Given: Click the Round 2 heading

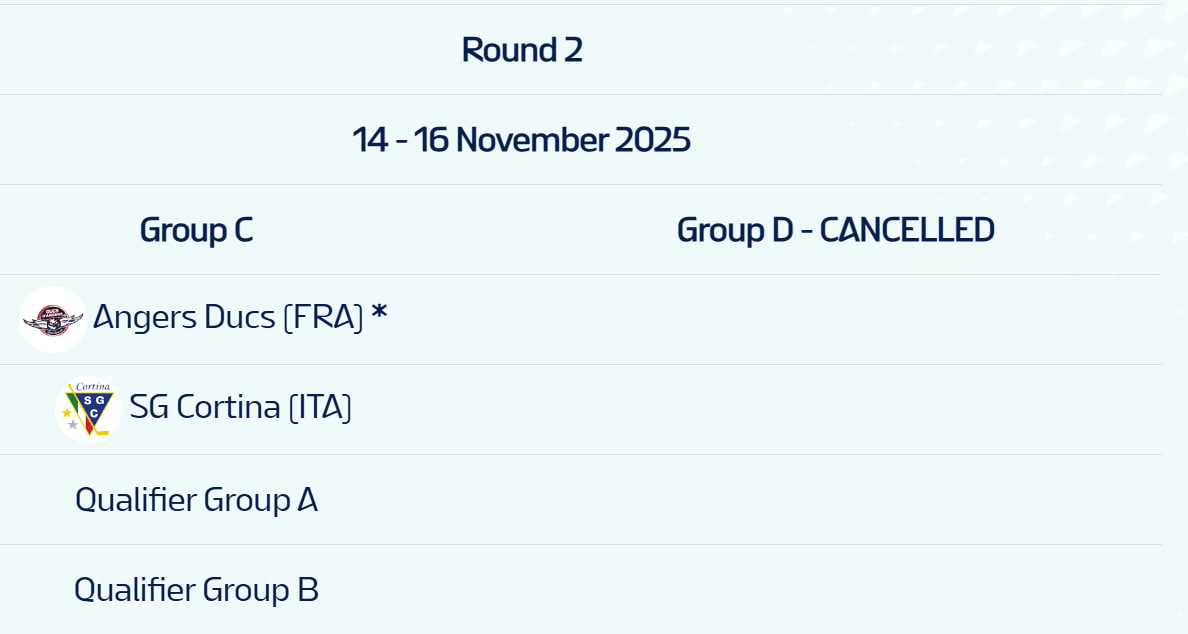Looking at the screenshot, I should pos(521,50).
